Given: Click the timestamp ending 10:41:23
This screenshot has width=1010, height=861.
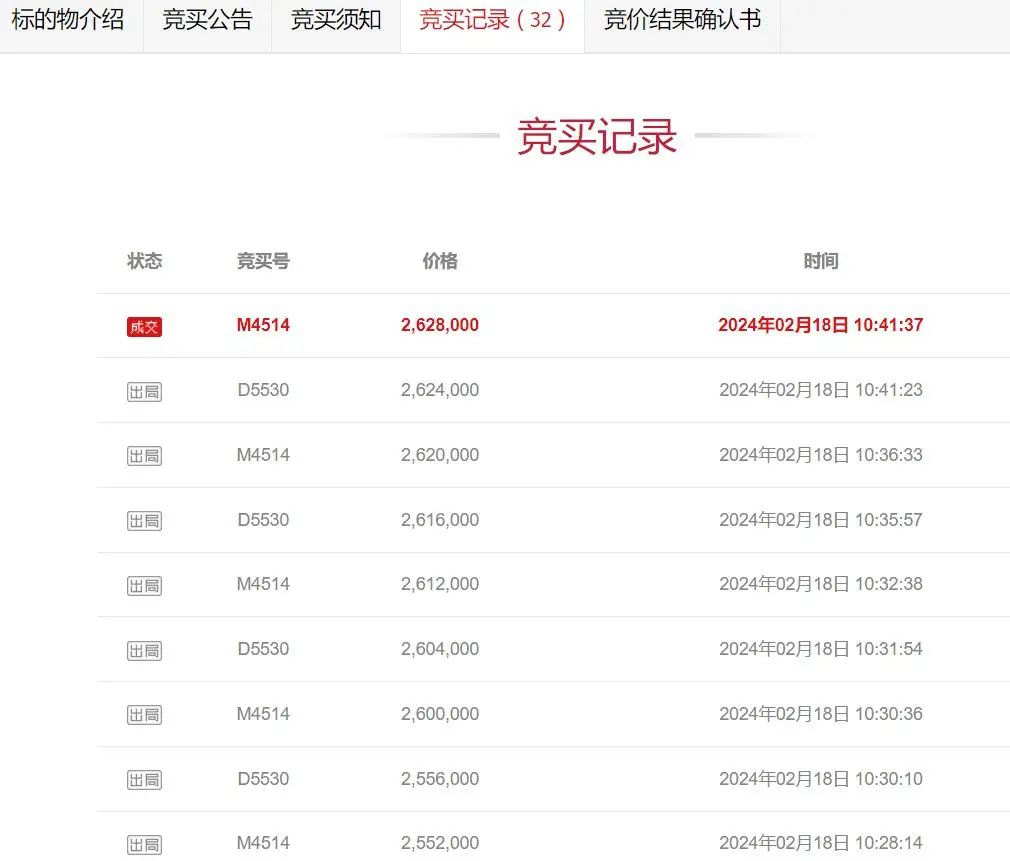Looking at the screenshot, I should point(821,390).
